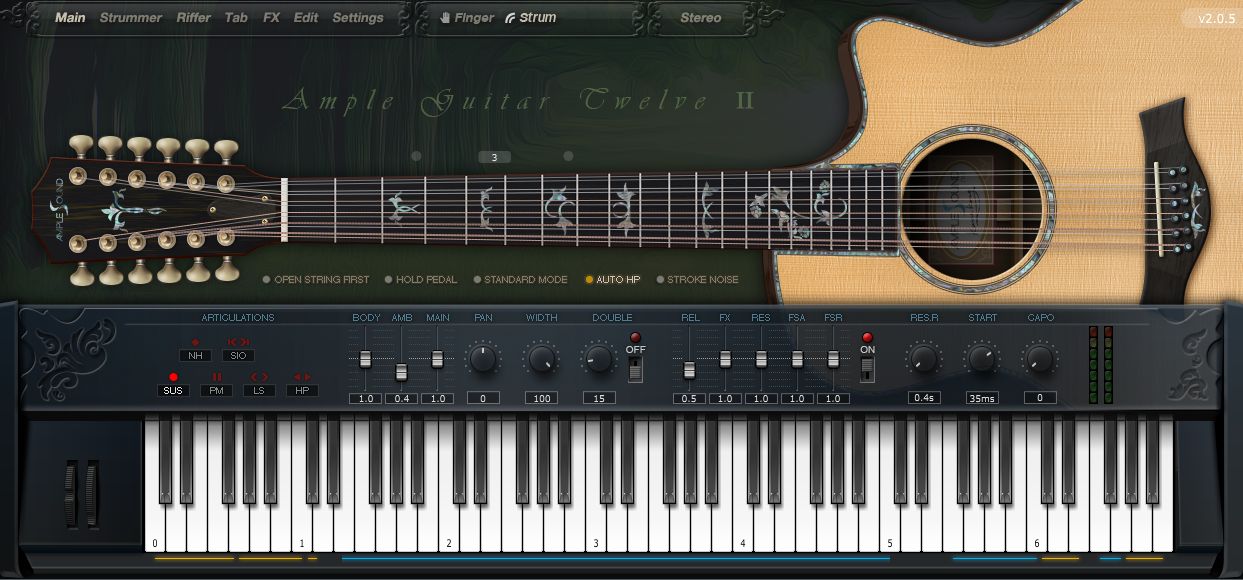Click the RES.R knob
1243x580 pixels.
923,358
